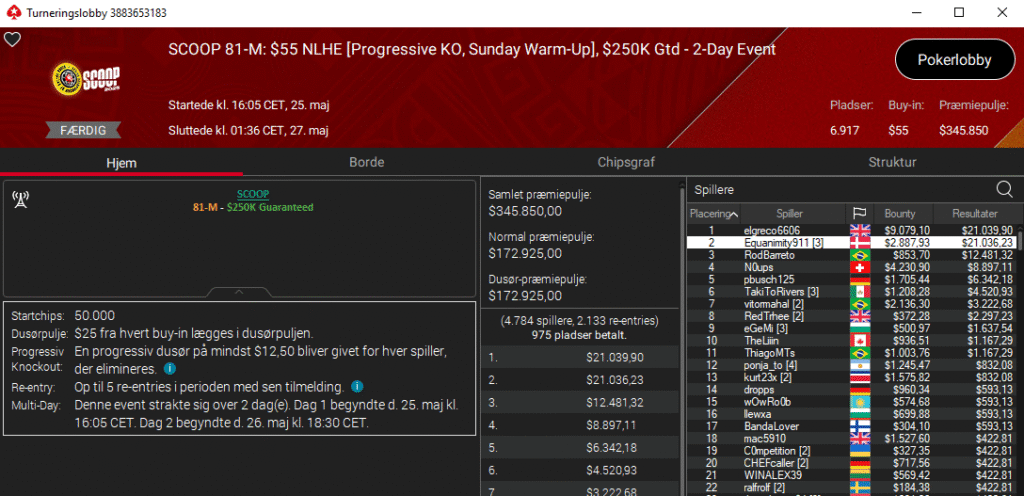Select player row BandaLover
Screen dimensions: 1024x496
tap(852, 426)
